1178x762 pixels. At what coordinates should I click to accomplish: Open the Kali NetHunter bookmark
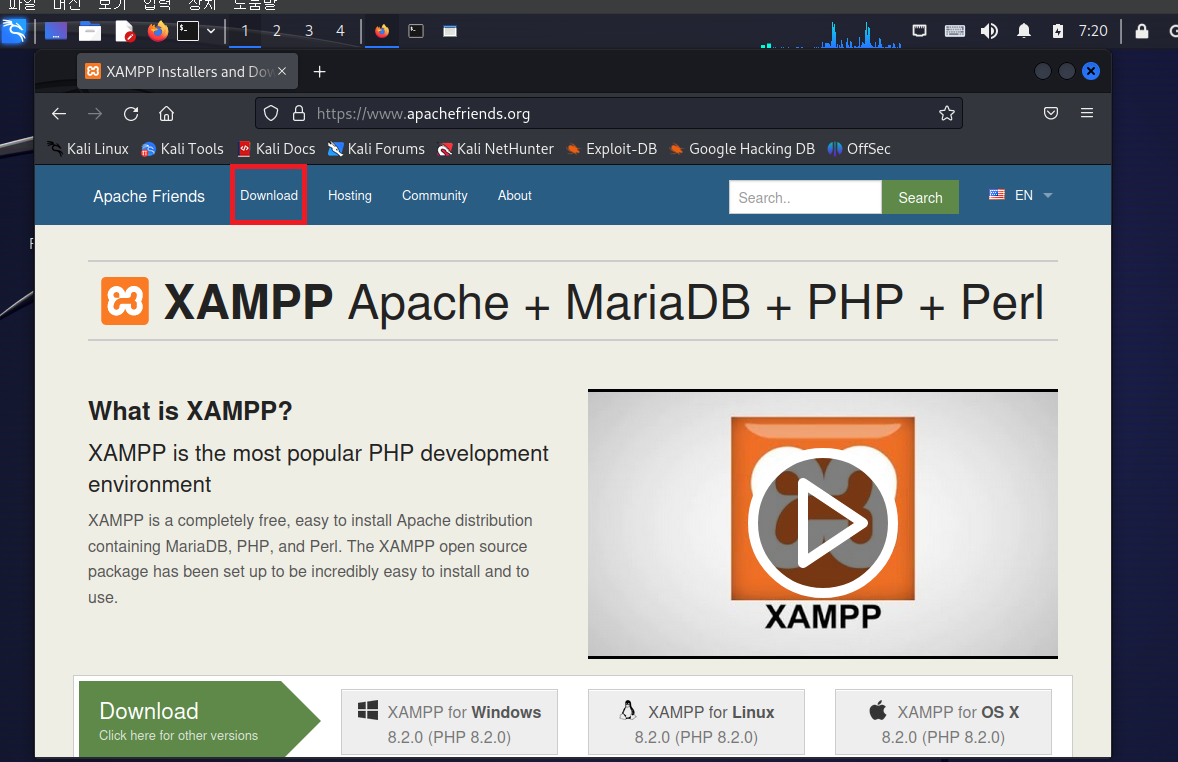click(496, 149)
